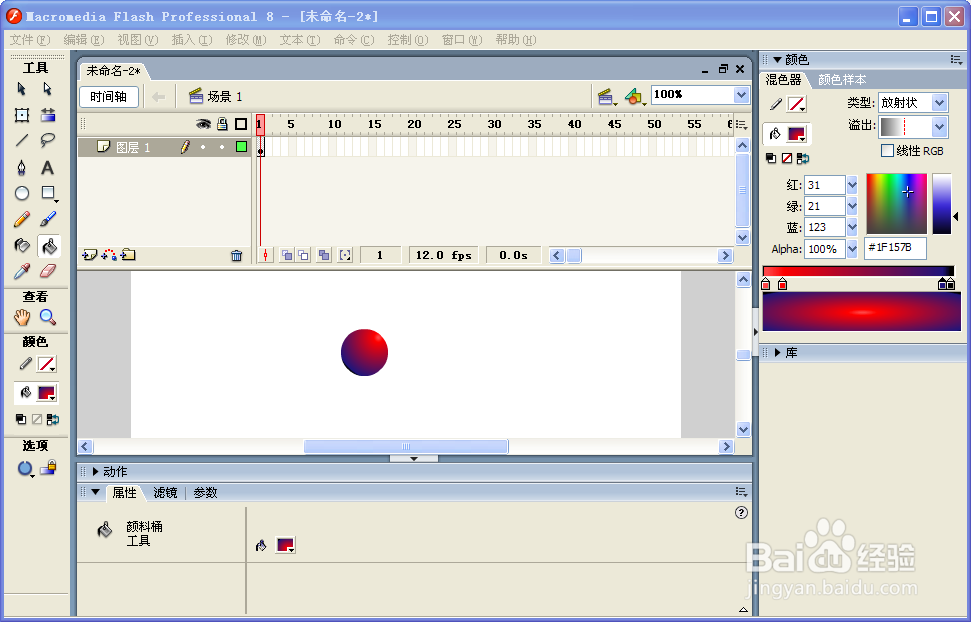Toggle all layers outline square
This screenshot has height=622, width=971.
click(x=241, y=124)
